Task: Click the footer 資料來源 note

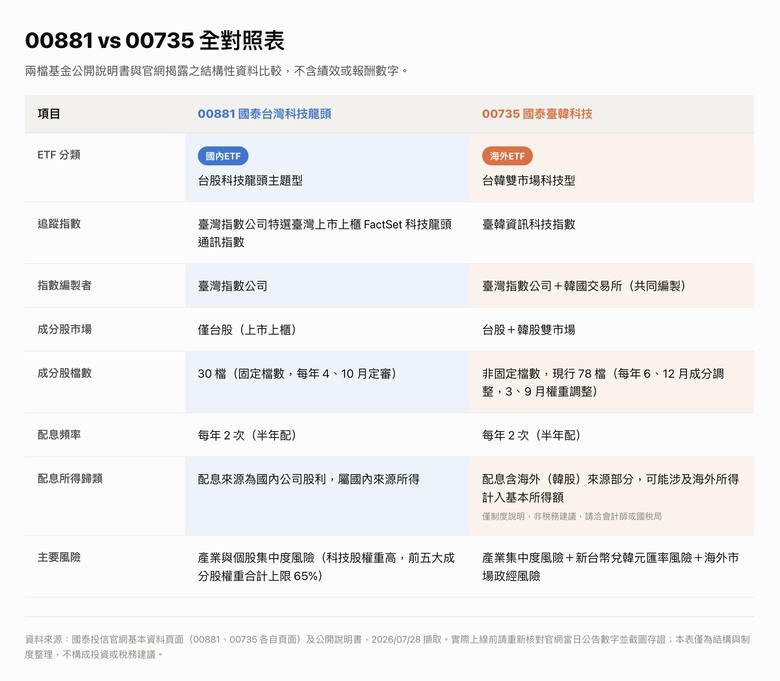Action: pyautogui.click(x=388, y=647)
